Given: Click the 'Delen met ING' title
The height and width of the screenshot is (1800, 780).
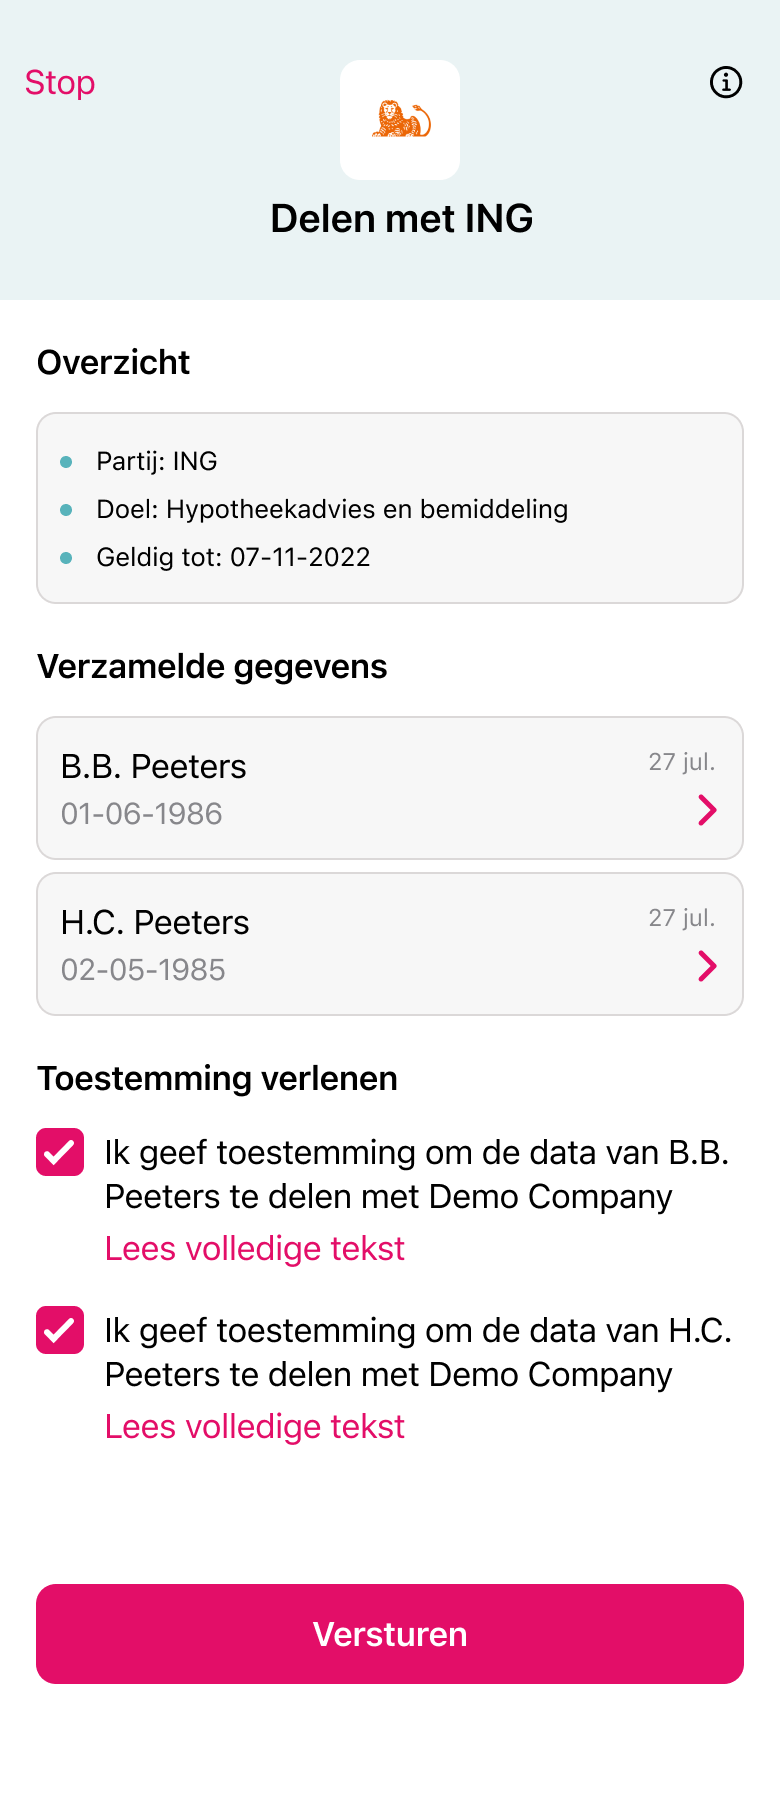Looking at the screenshot, I should tap(401, 219).
